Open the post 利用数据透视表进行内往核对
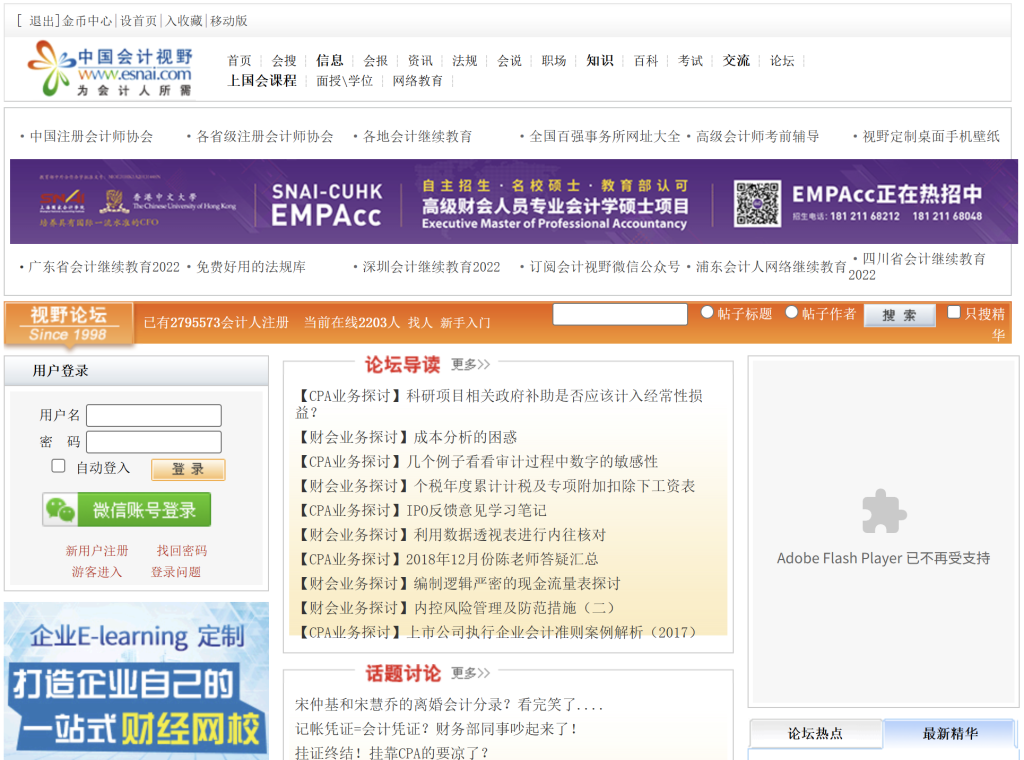Viewport: 1024px width, 760px height. tap(509, 535)
